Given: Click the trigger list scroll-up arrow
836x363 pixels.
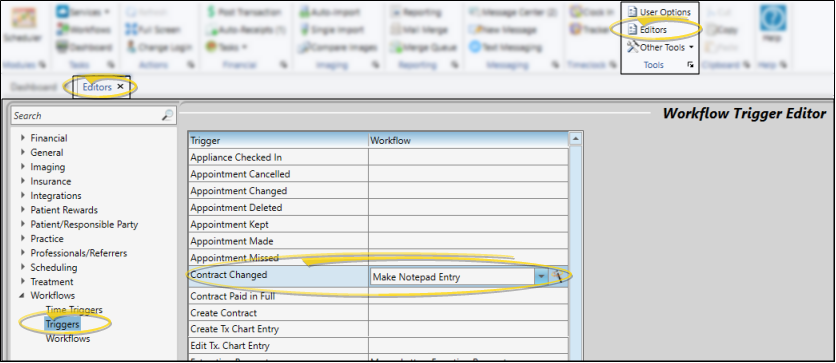Looking at the screenshot, I should 575,139.
